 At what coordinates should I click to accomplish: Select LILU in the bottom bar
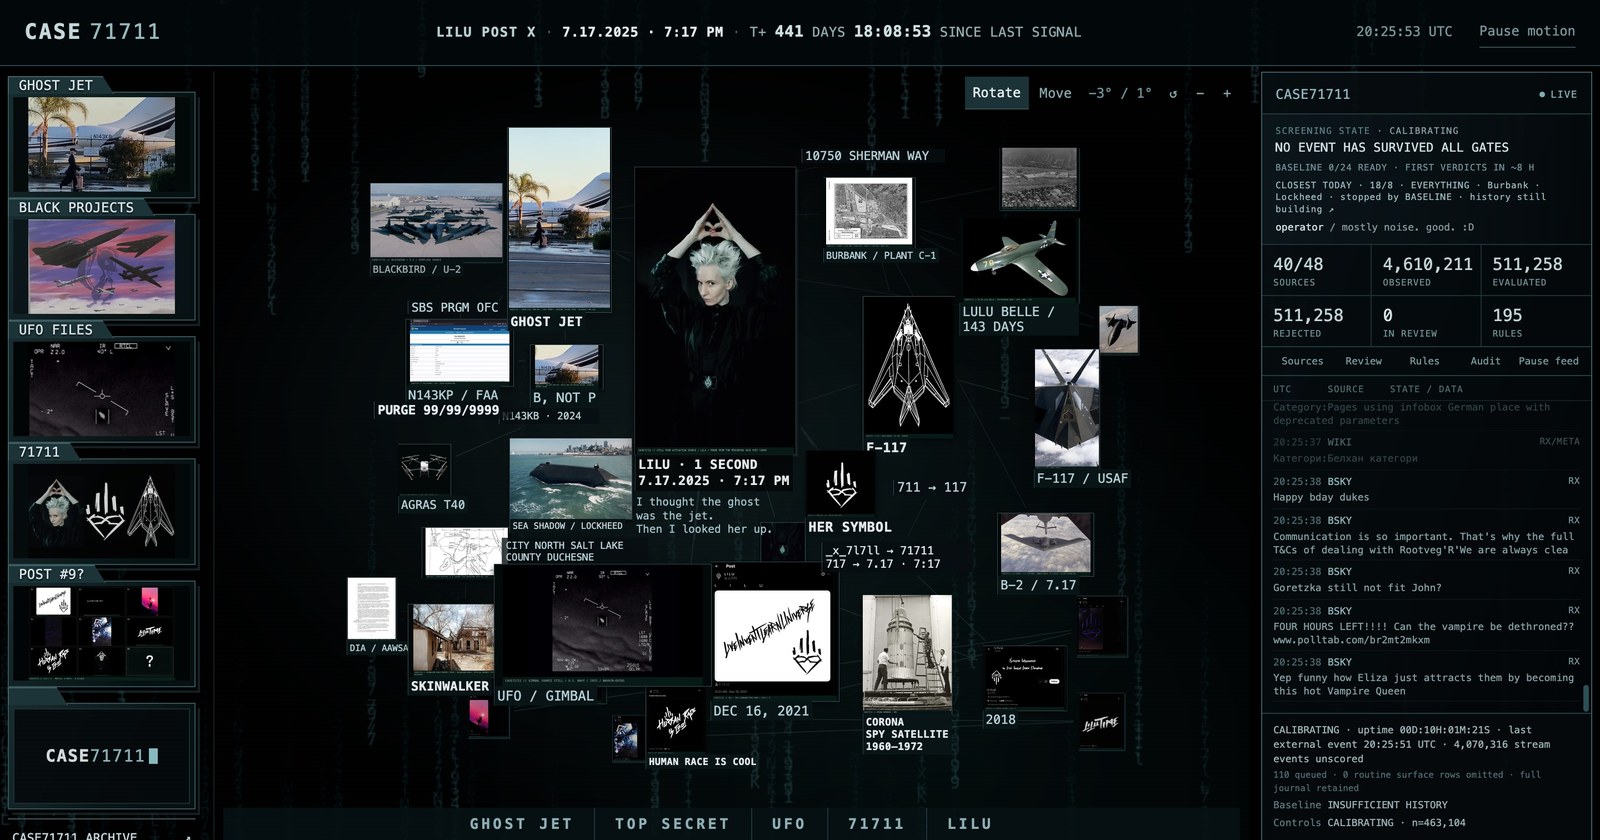[x=969, y=824]
